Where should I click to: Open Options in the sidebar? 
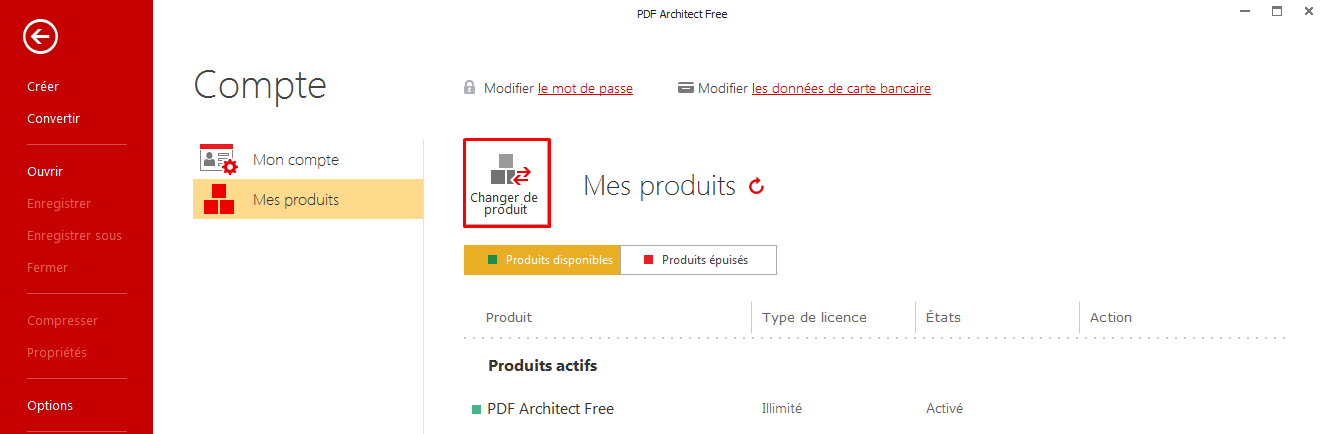50,406
